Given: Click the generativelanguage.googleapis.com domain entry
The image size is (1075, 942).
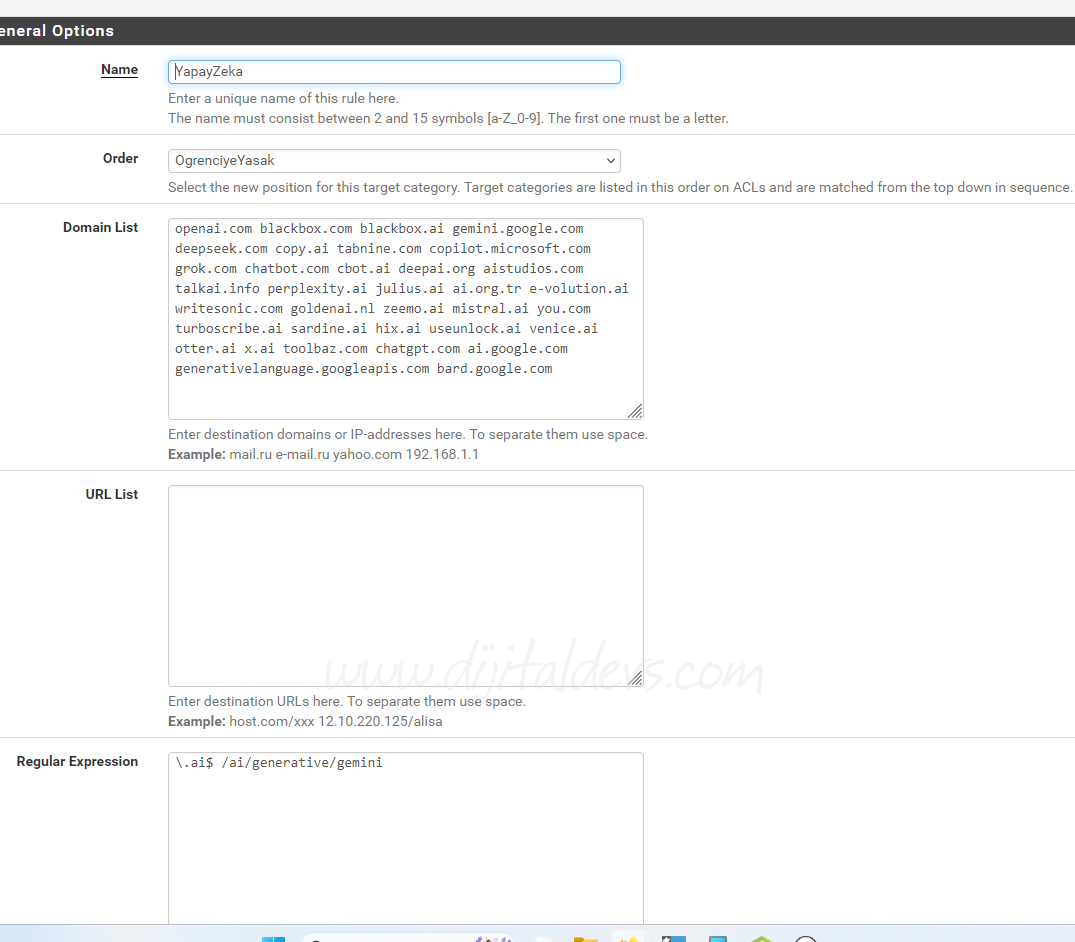Looking at the screenshot, I should (302, 369).
